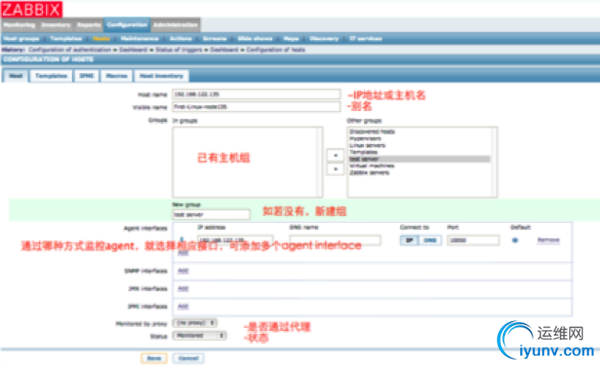Add a JMX interface
The height and width of the screenshot is (367, 600).
click(x=183, y=289)
